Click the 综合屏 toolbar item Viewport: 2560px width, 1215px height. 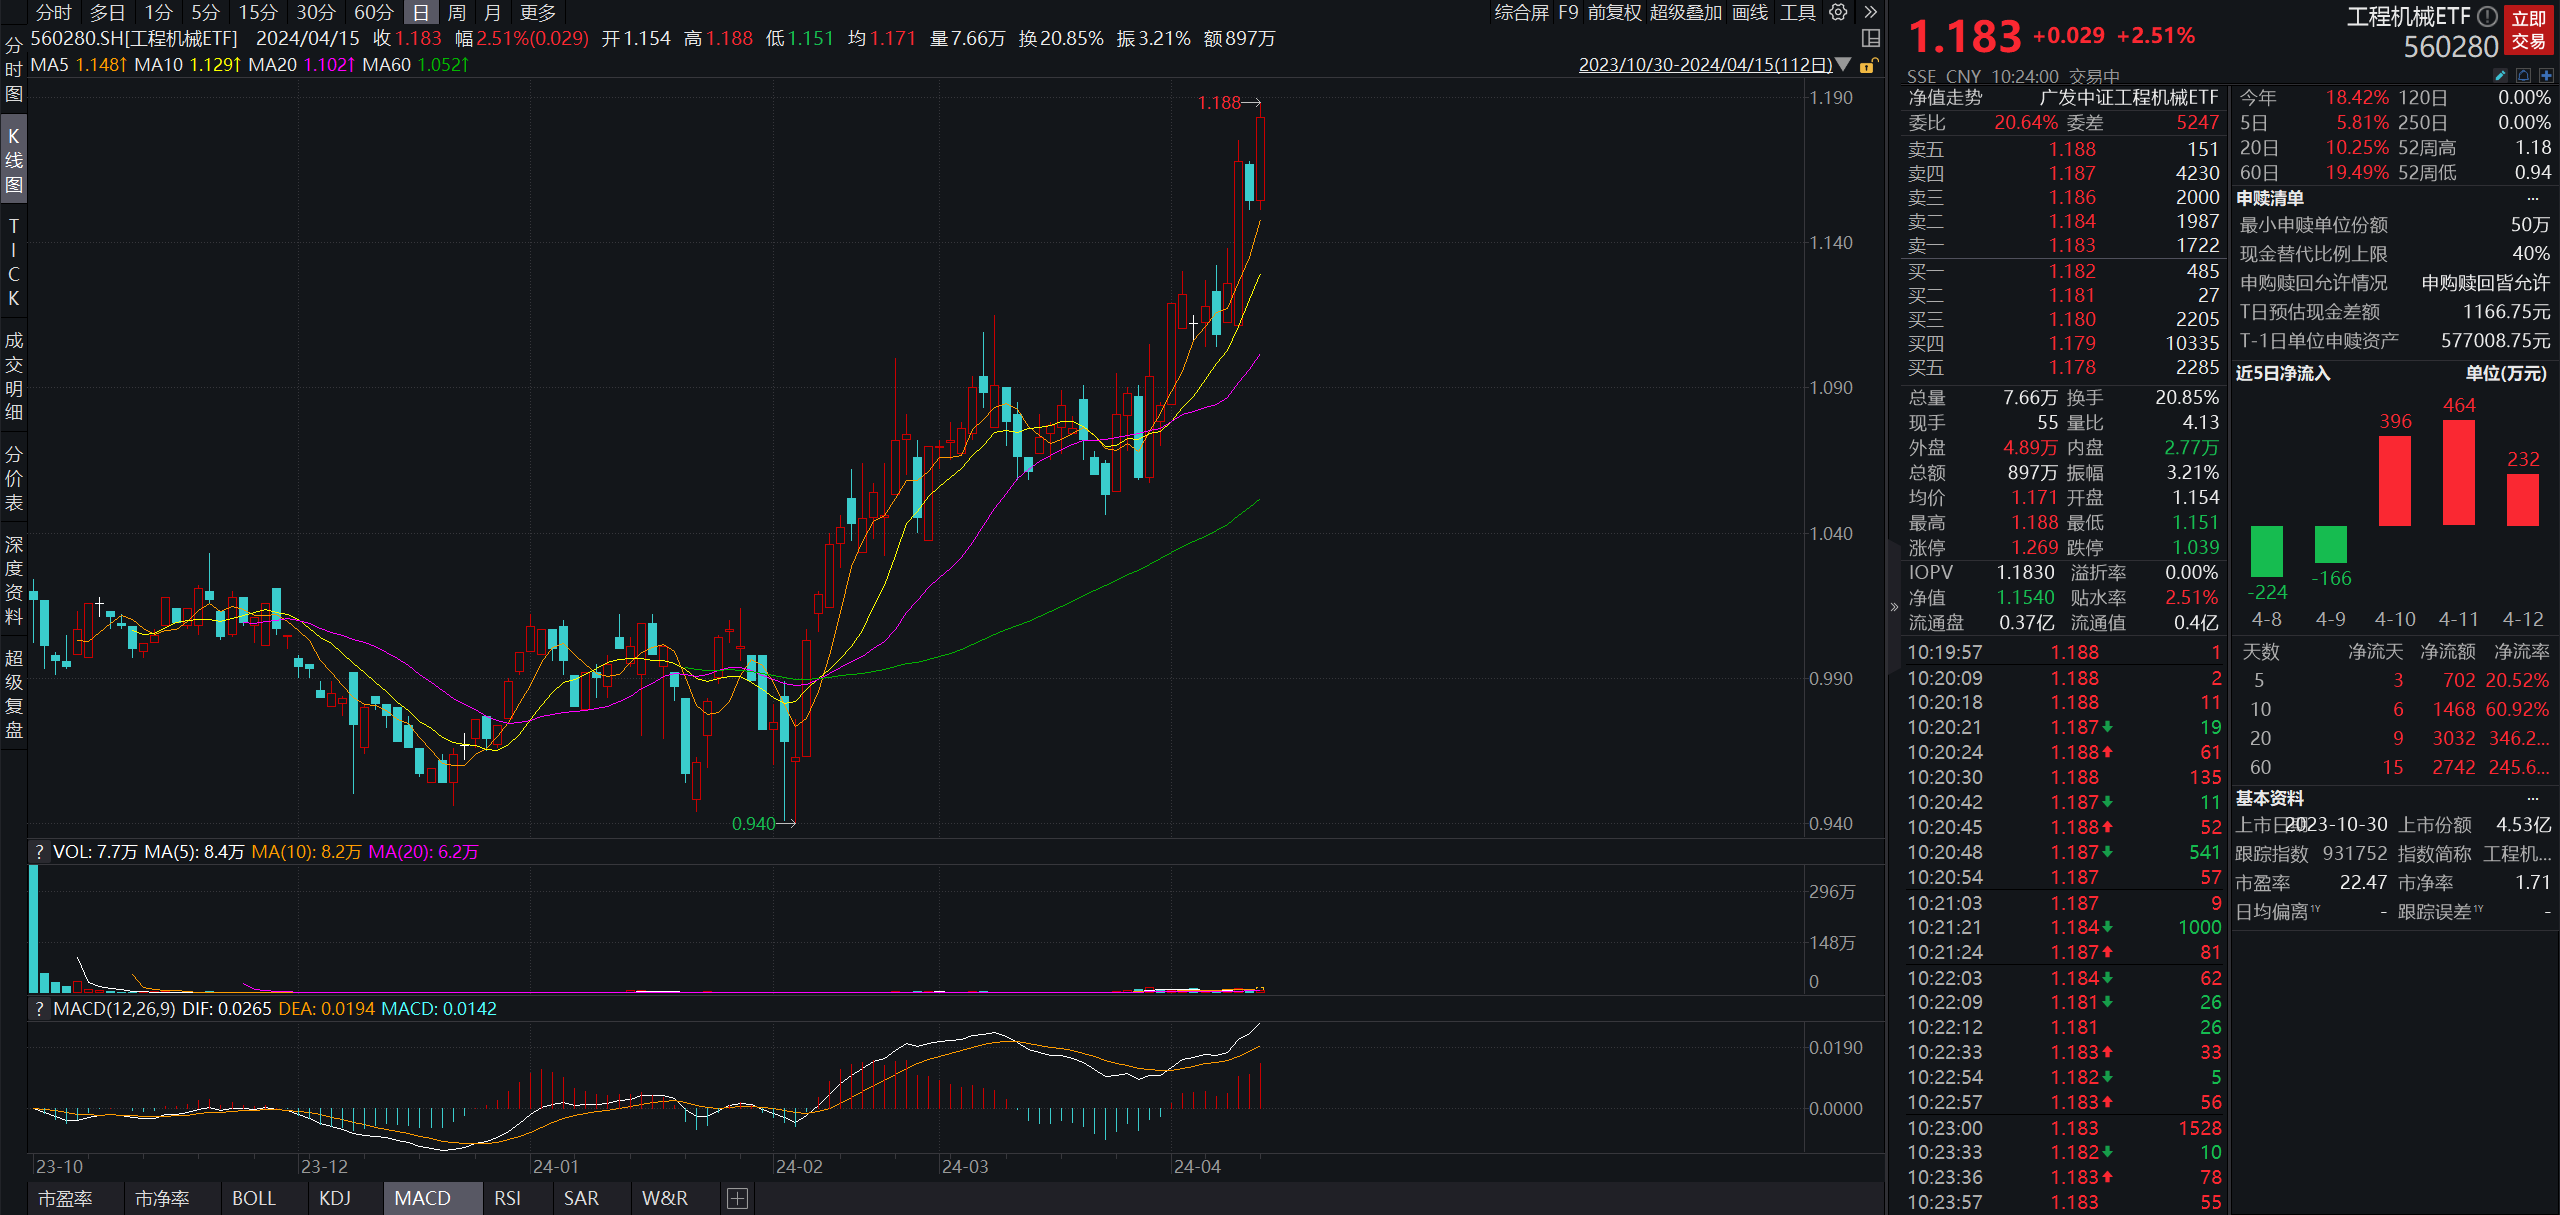tap(1521, 12)
